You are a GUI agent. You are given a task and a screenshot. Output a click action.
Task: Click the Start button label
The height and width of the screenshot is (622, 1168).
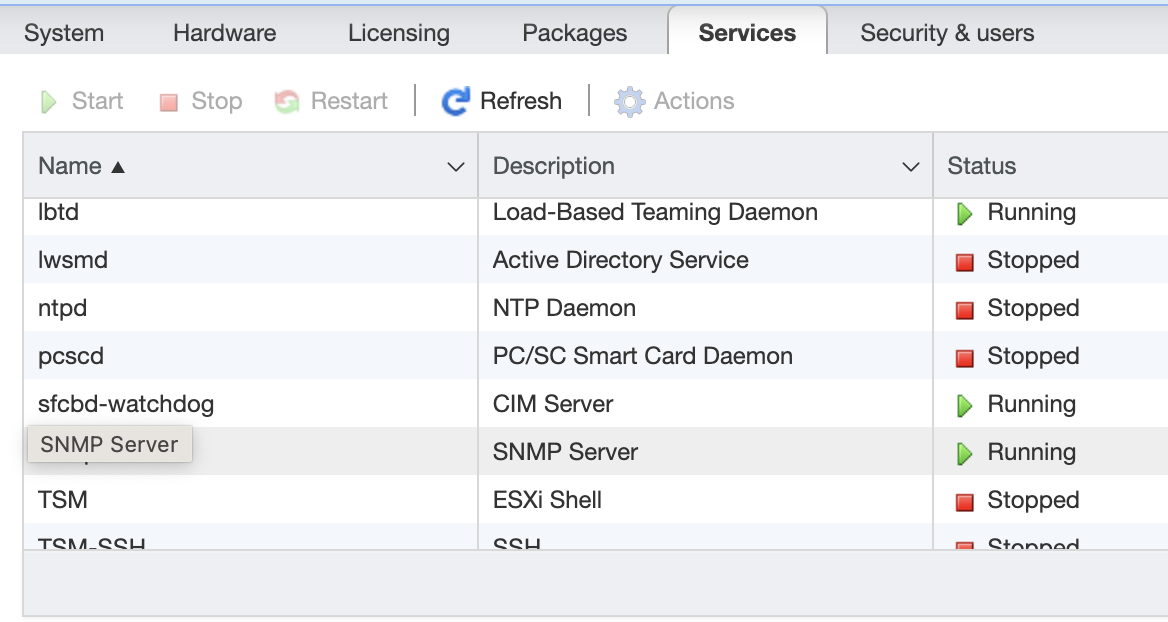98,101
